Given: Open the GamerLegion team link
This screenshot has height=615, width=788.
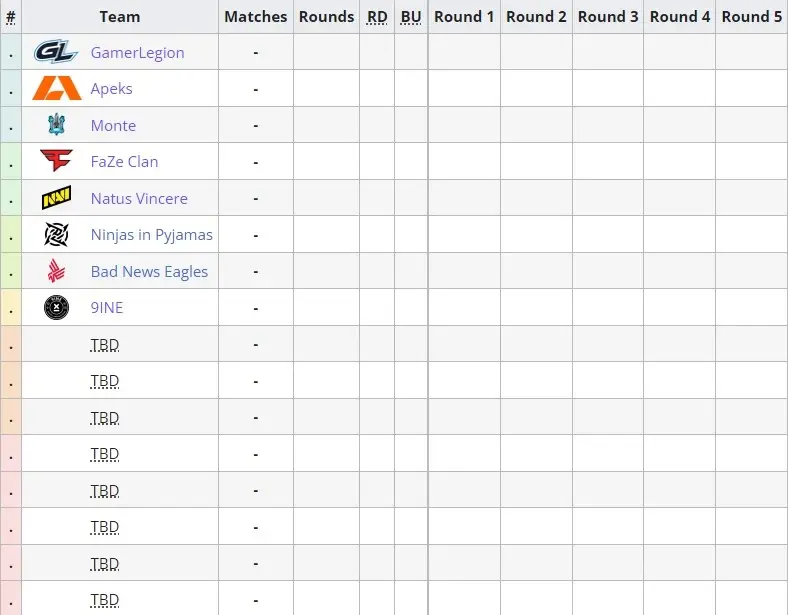Looking at the screenshot, I should tap(138, 53).
